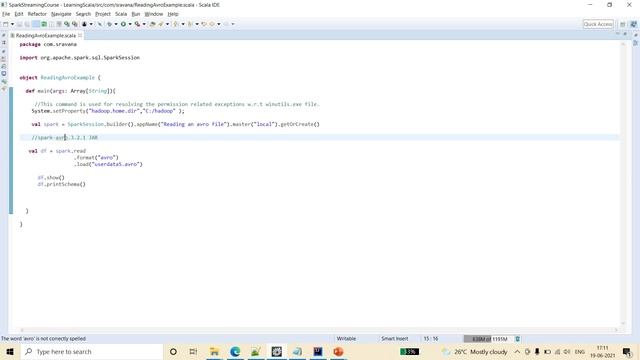Click on the userdata5.avro string in code
This screenshot has height=360, width=640.
(116, 164)
